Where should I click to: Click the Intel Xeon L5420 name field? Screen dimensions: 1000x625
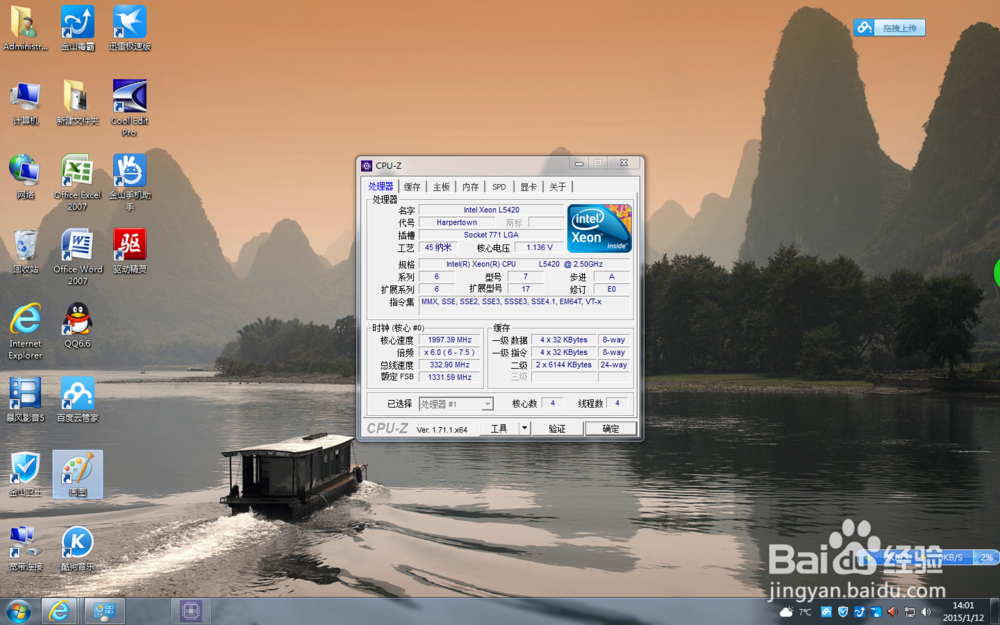491,210
